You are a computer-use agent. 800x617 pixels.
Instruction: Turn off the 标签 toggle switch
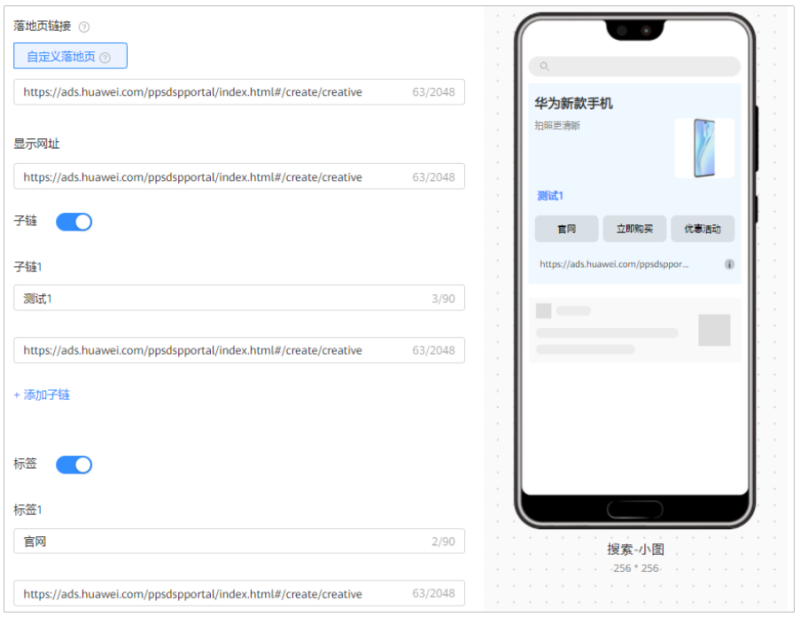pos(73,464)
